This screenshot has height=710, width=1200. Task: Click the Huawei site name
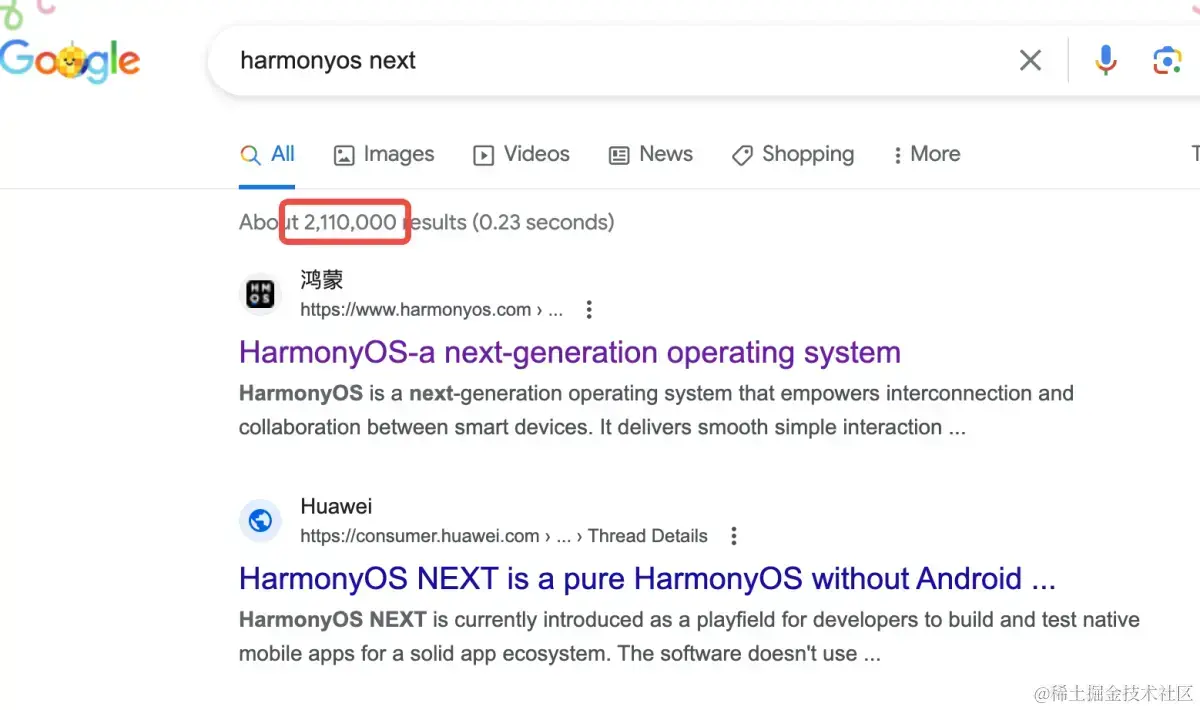pyautogui.click(x=336, y=506)
